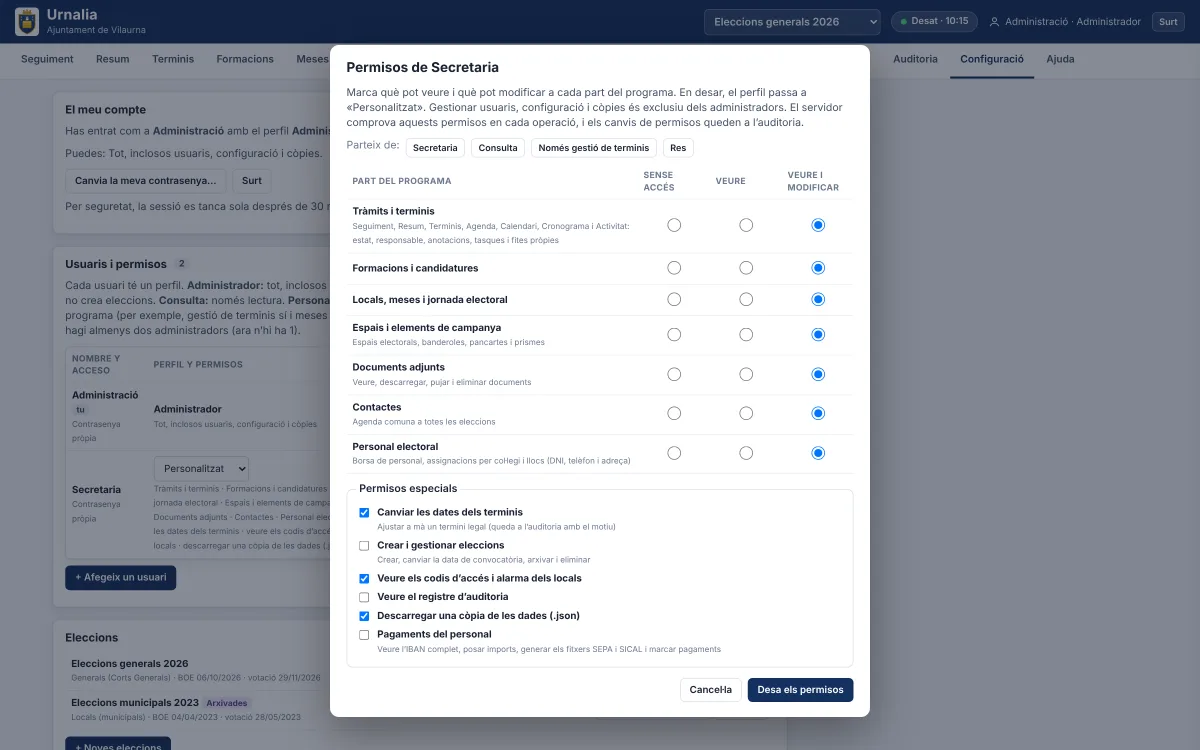This screenshot has height=750, width=1200.
Task: Set Personal electoral to Sense accés
Action: [674, 453]
